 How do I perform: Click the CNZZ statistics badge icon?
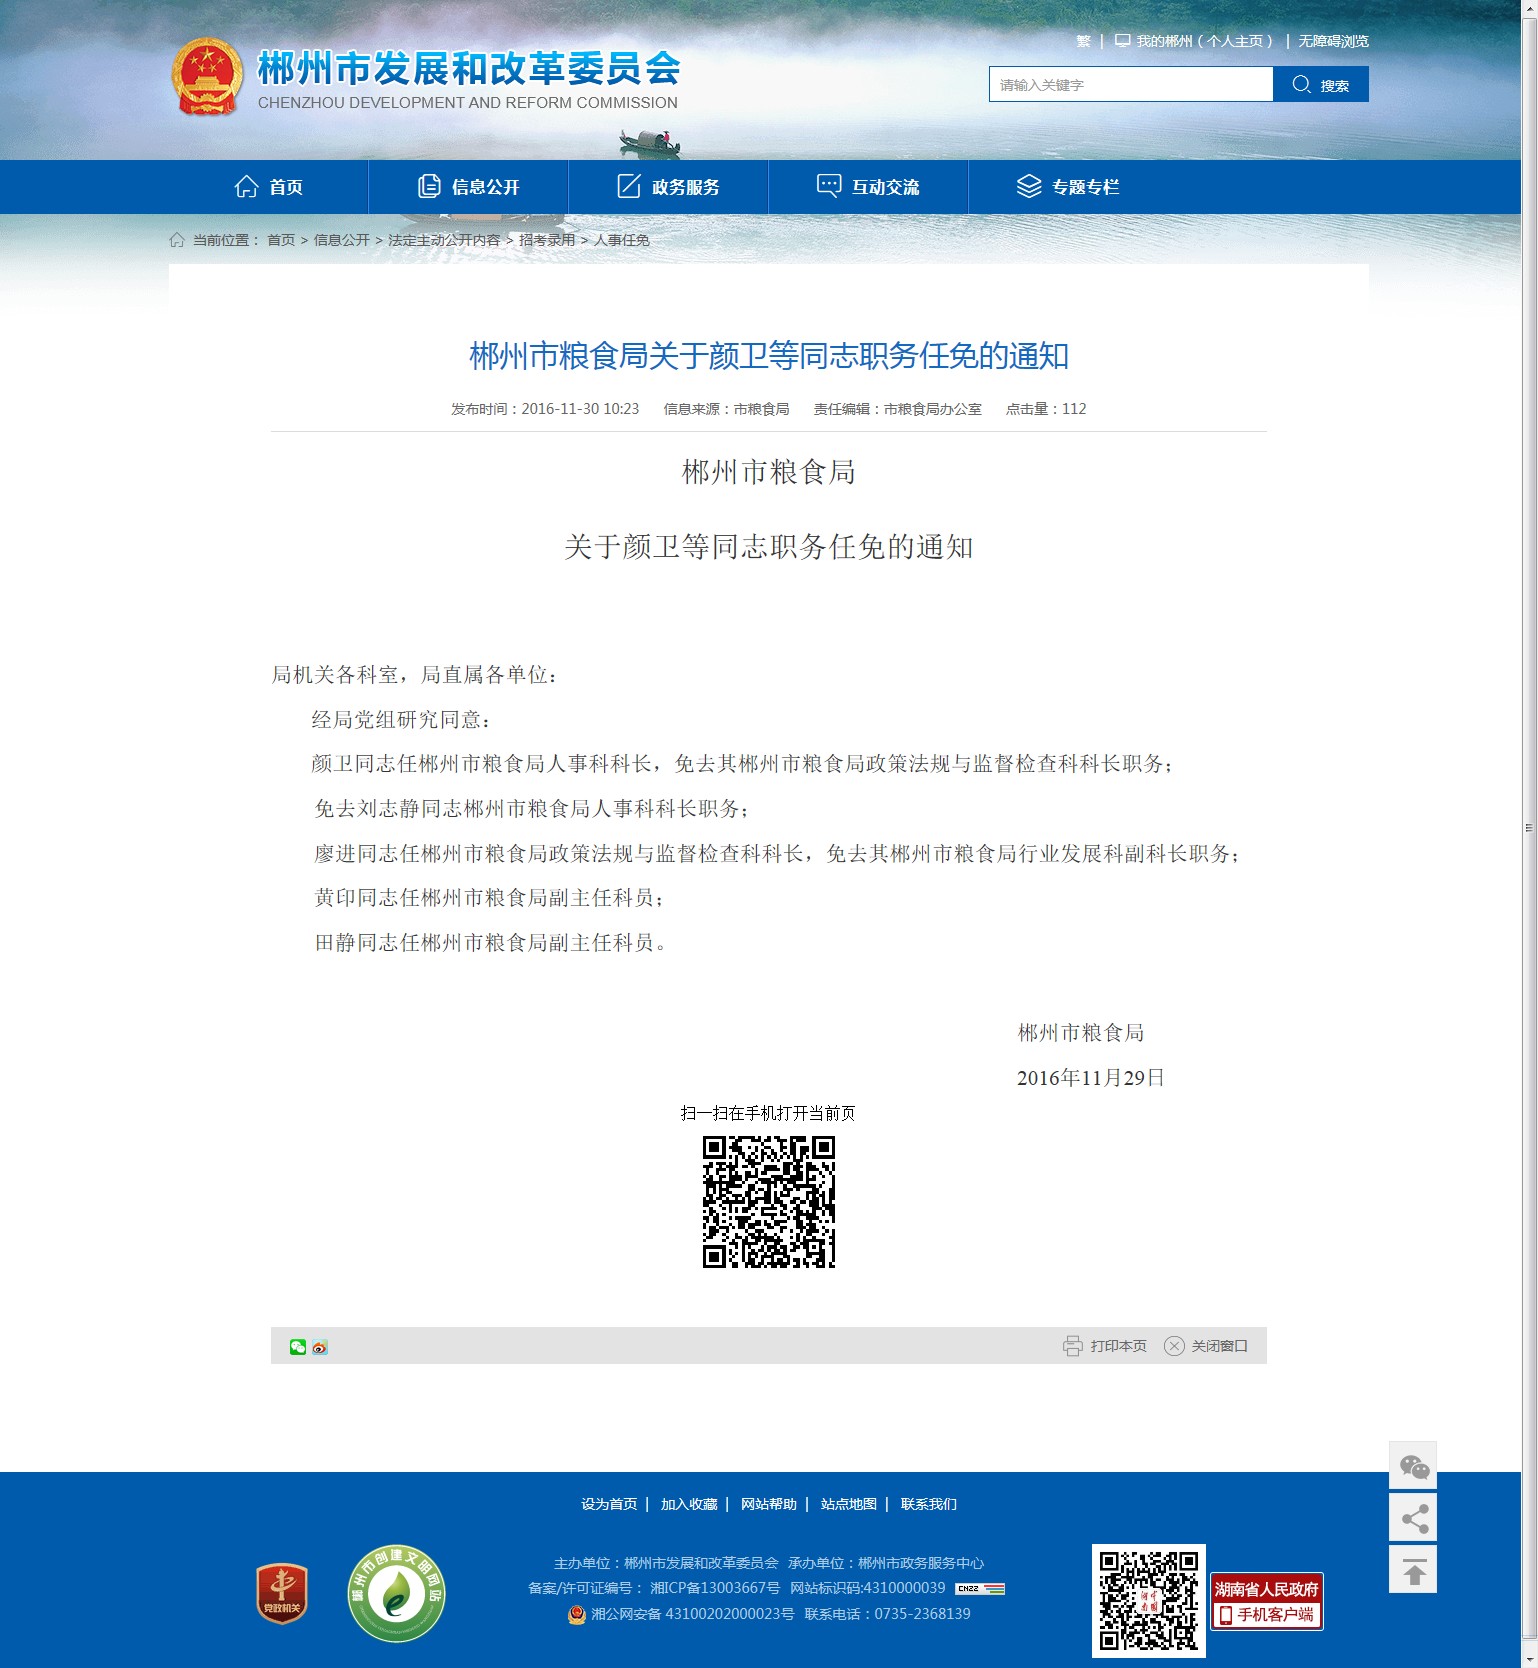[x=980, y=1589]
